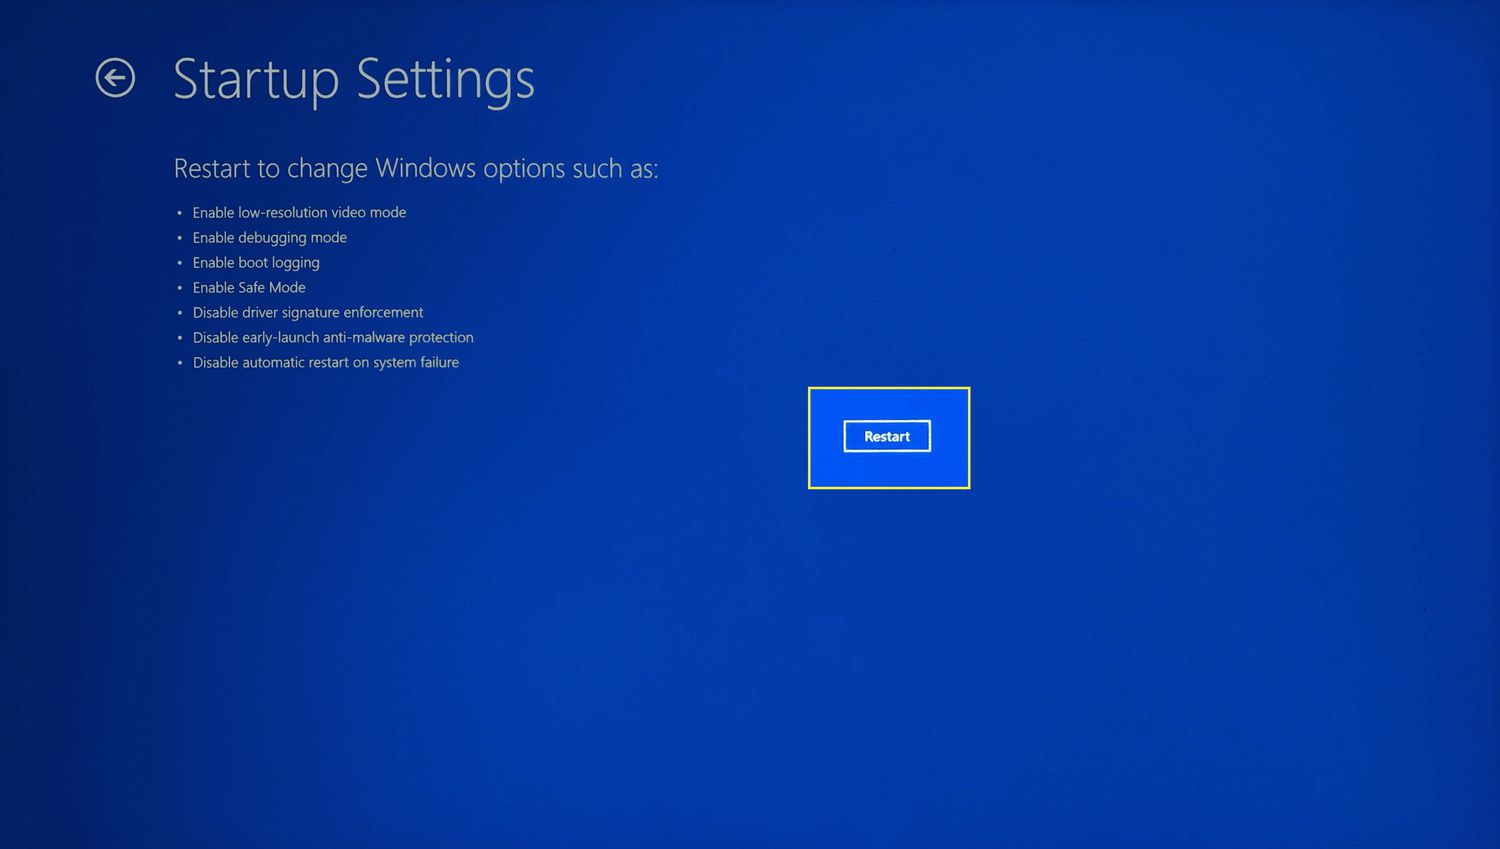The height and width of the screenshot is (849, 1500).
Task: Click the word 'Startup' in the title
Action: (256, 80)
